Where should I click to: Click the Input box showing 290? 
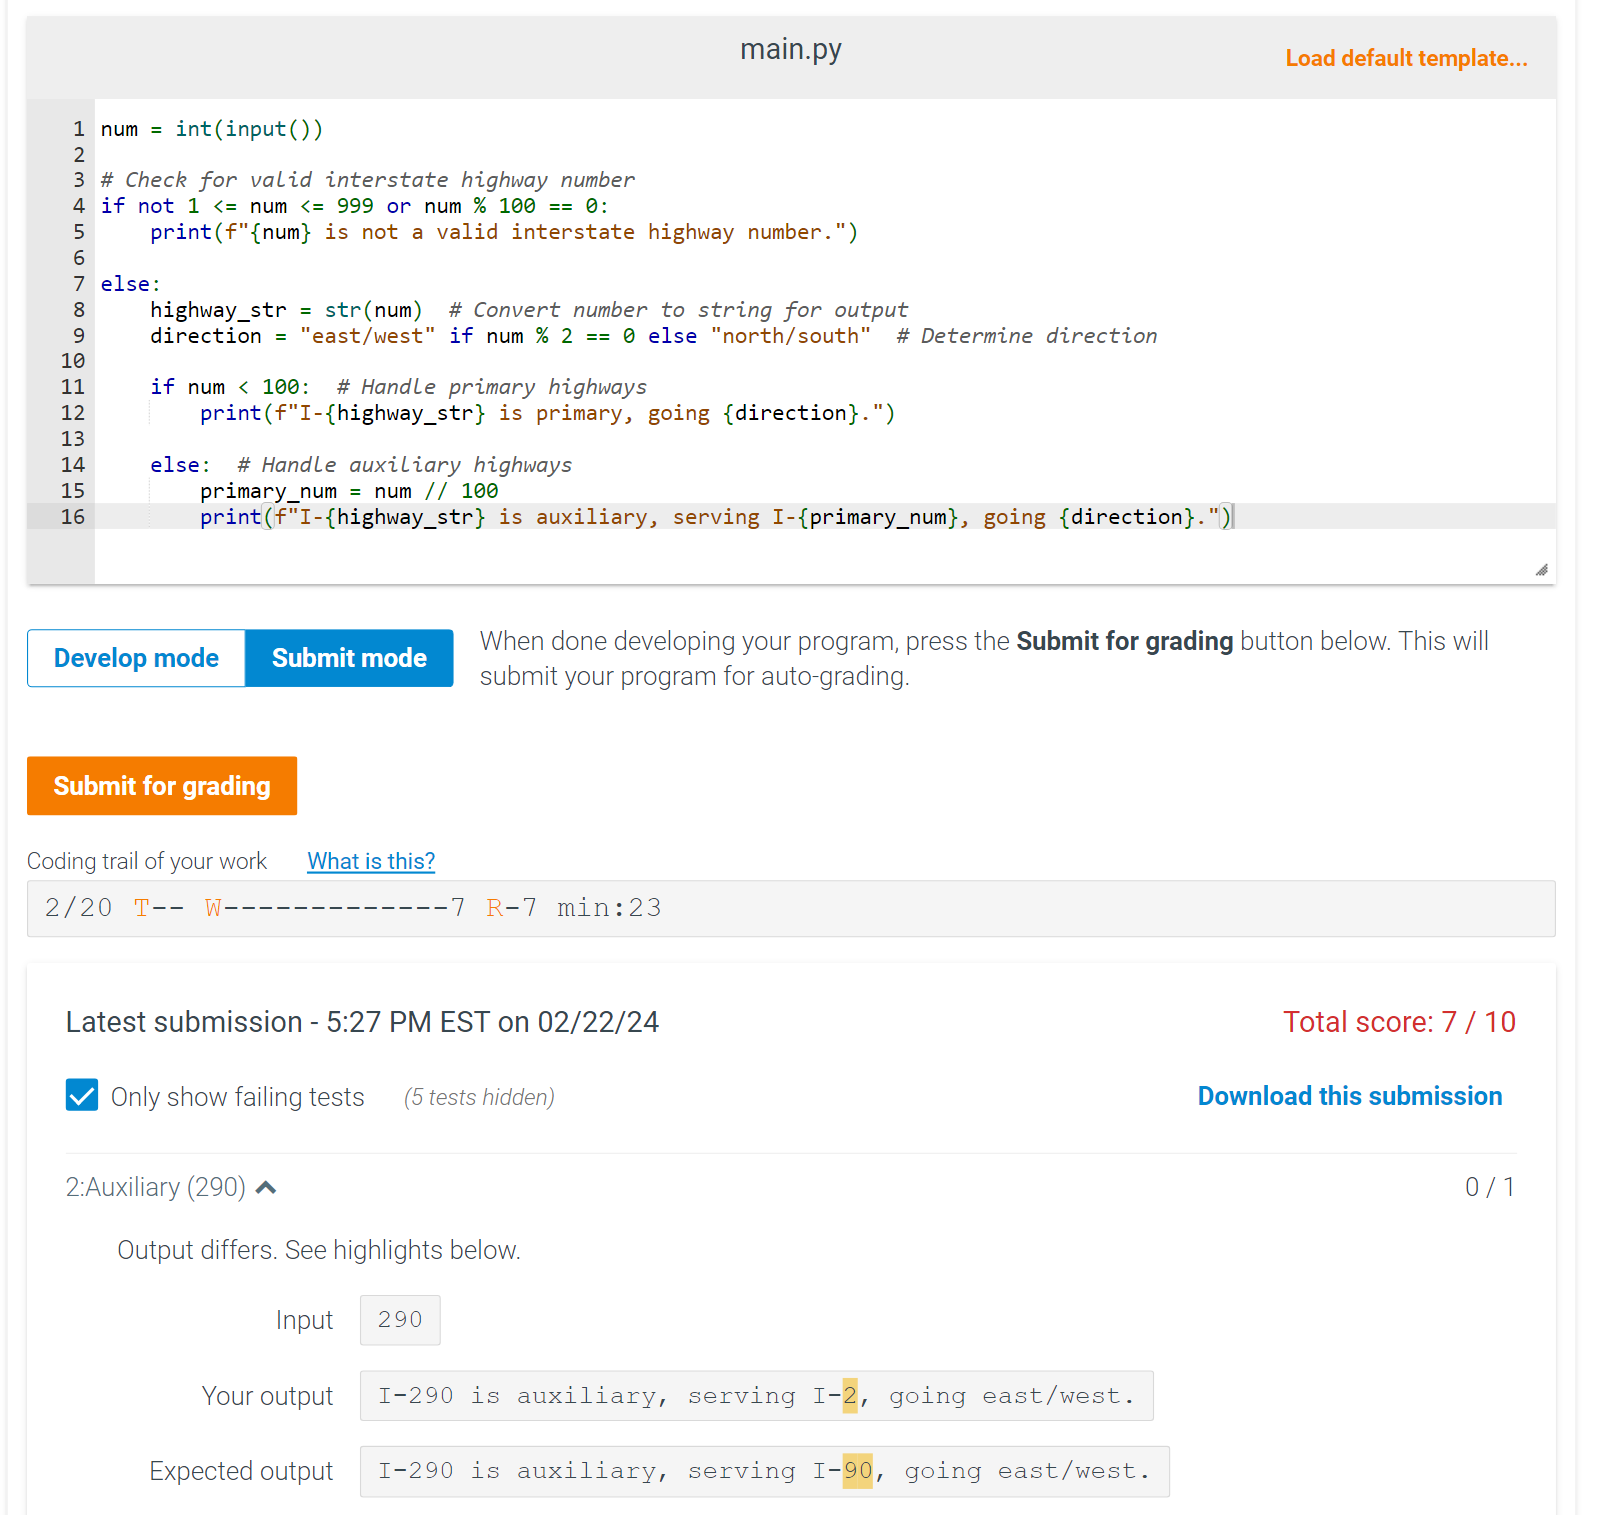click(399, 1320)
